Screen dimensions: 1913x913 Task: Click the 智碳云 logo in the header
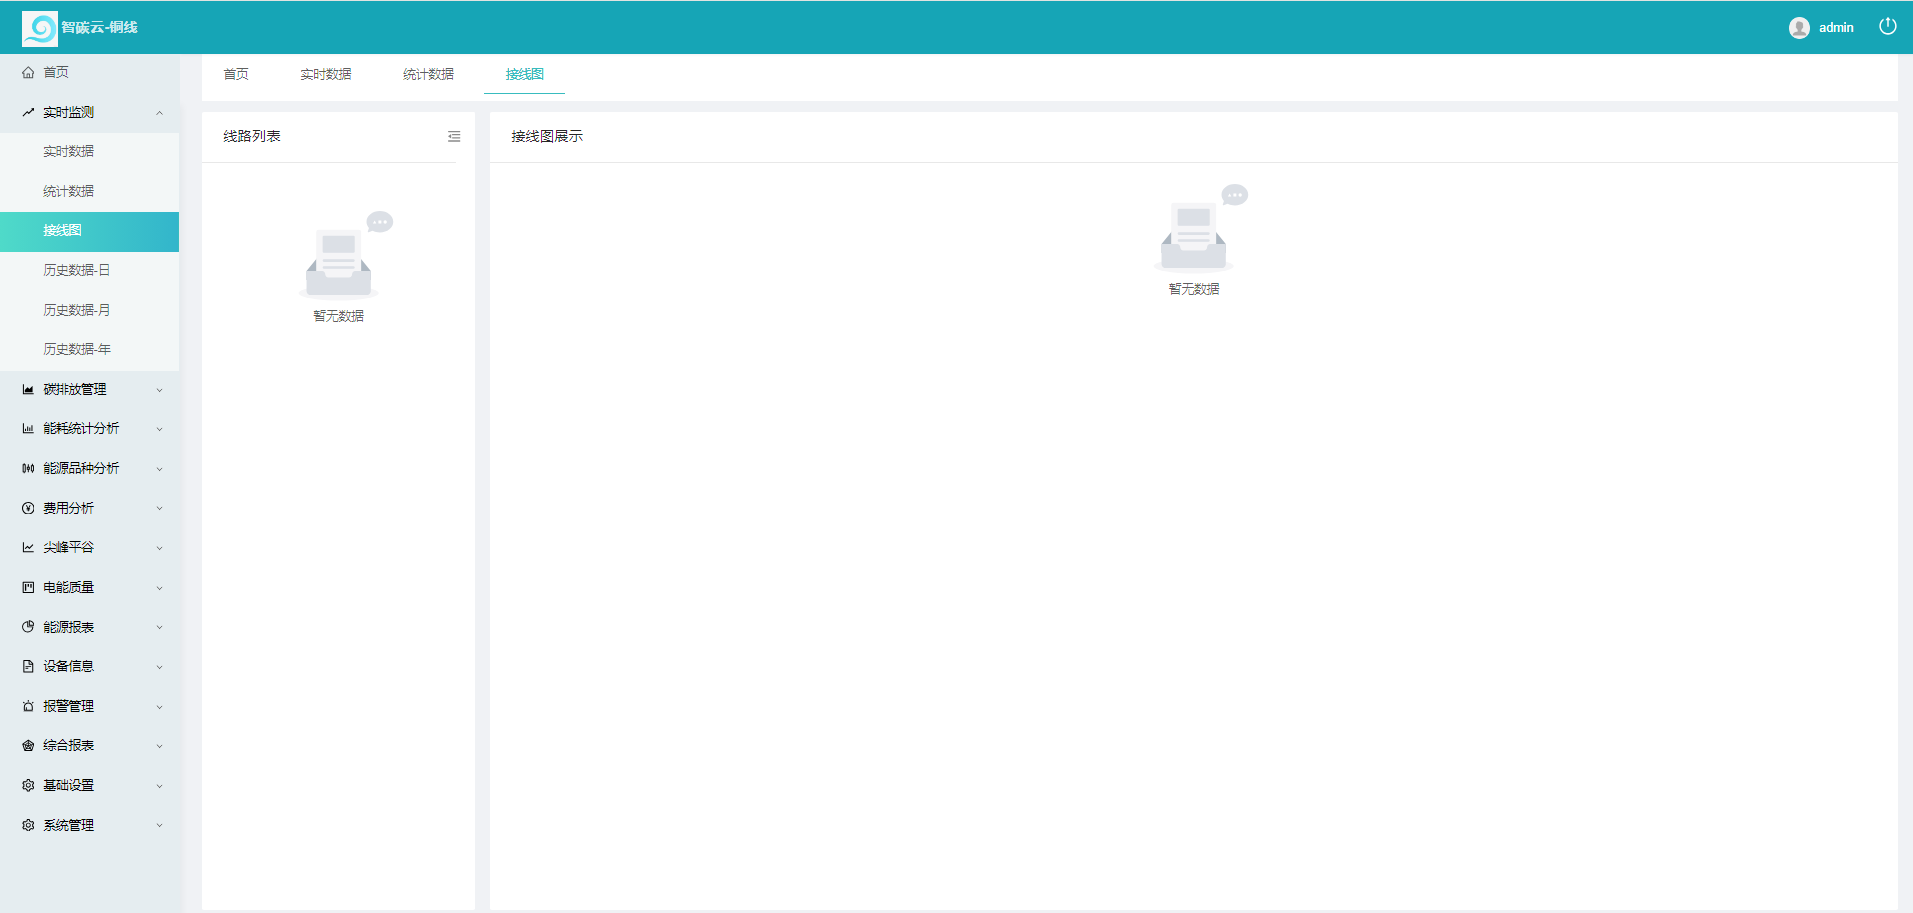(40, 27)
